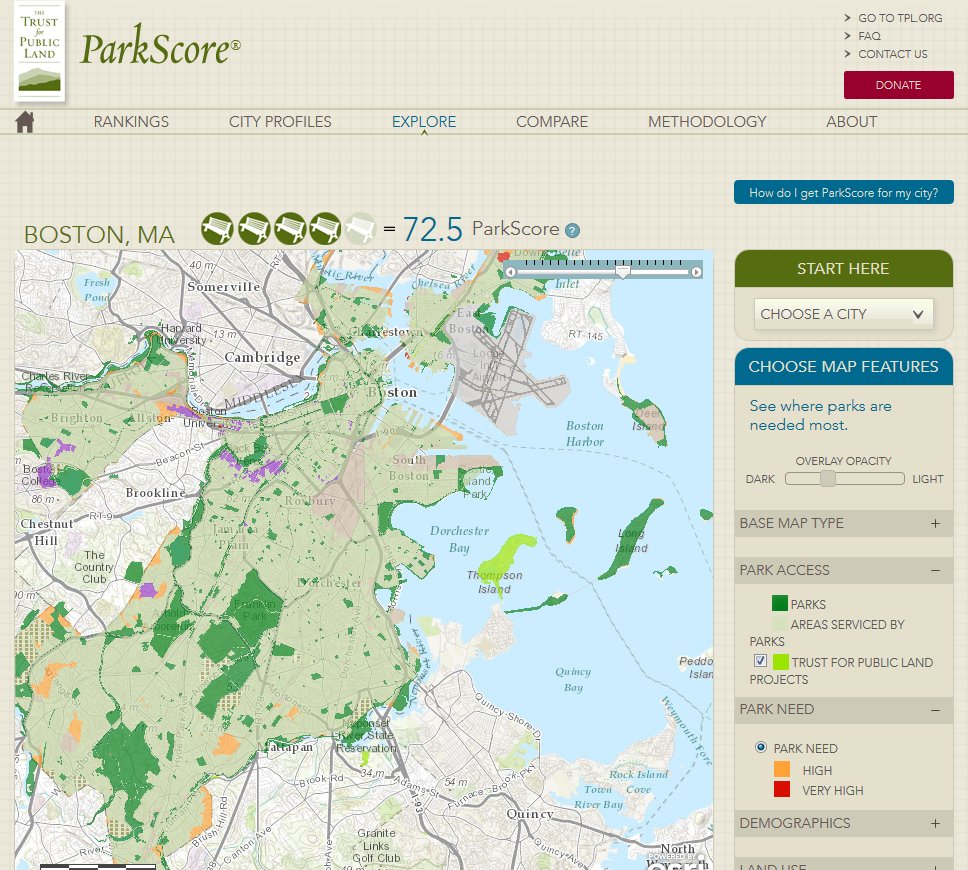Click the Donate button
The width and height of the screenshot is (968, 870).
(x=898, y=85)
